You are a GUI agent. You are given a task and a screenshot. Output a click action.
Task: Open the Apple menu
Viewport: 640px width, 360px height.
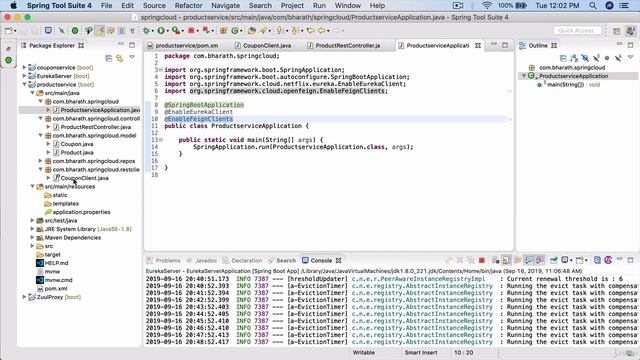(13, 5)
